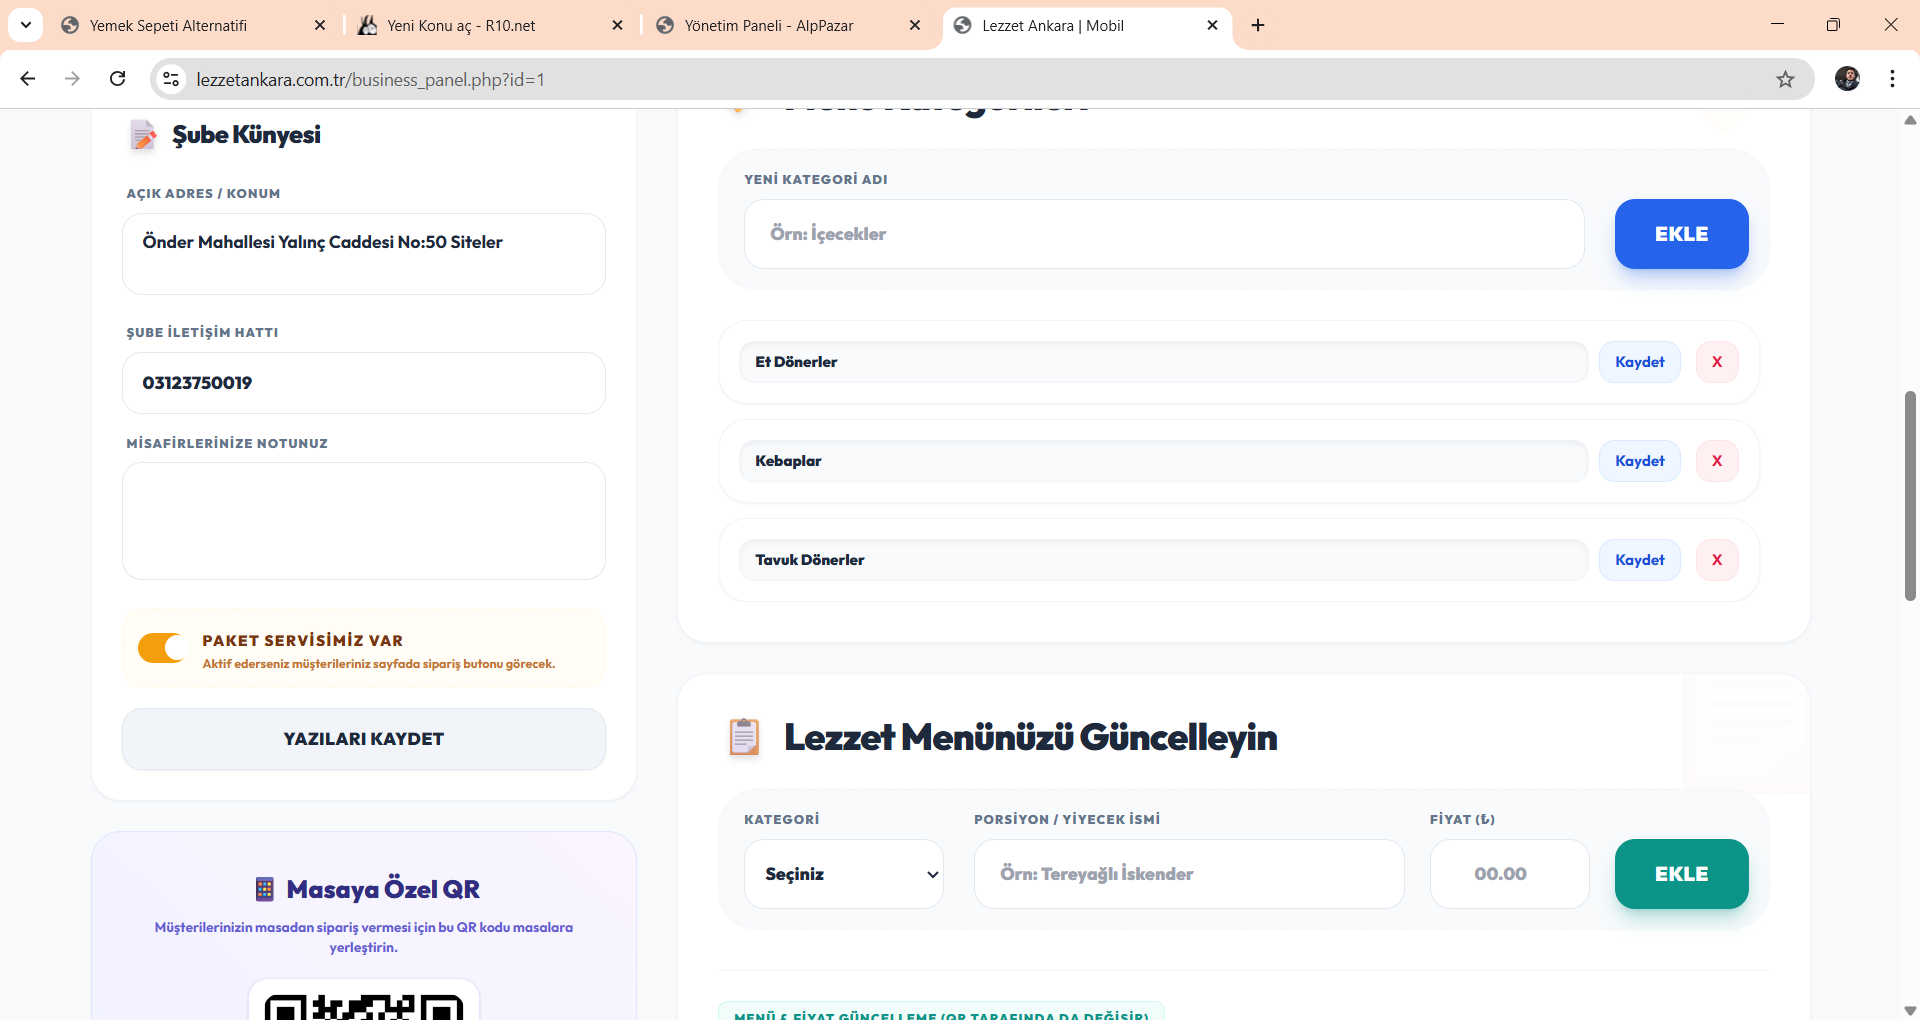
Task: Add menu item with green EKLE
Action: 1681,874
